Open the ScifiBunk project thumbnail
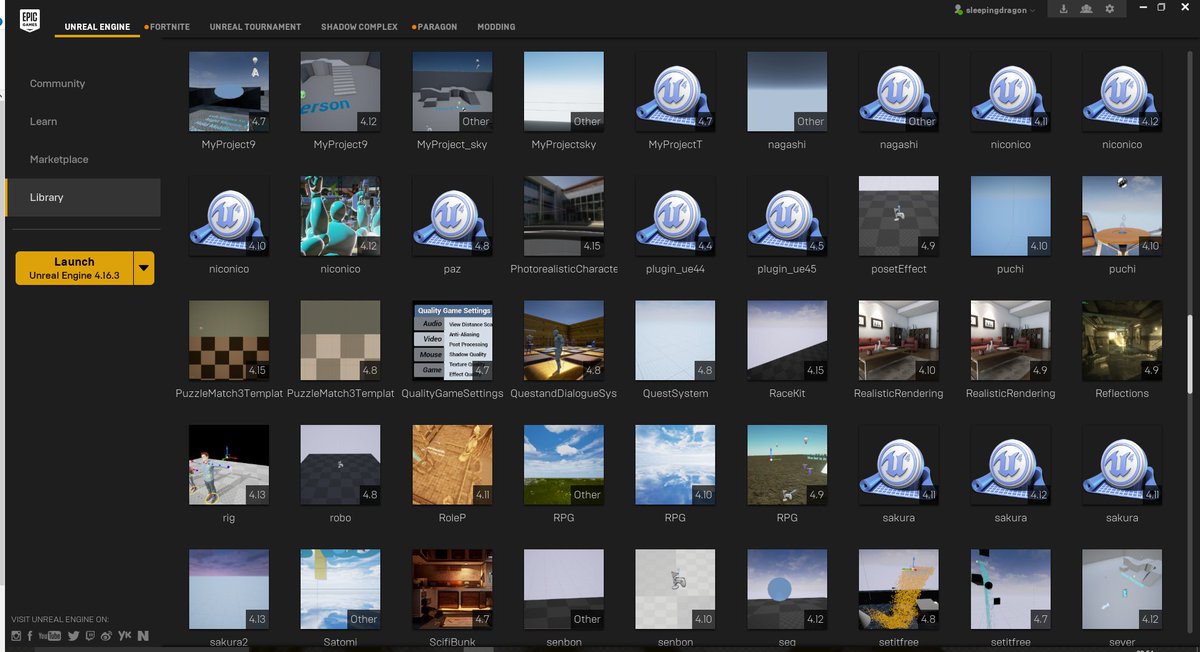1200x652 pixels. pos(452,589)
